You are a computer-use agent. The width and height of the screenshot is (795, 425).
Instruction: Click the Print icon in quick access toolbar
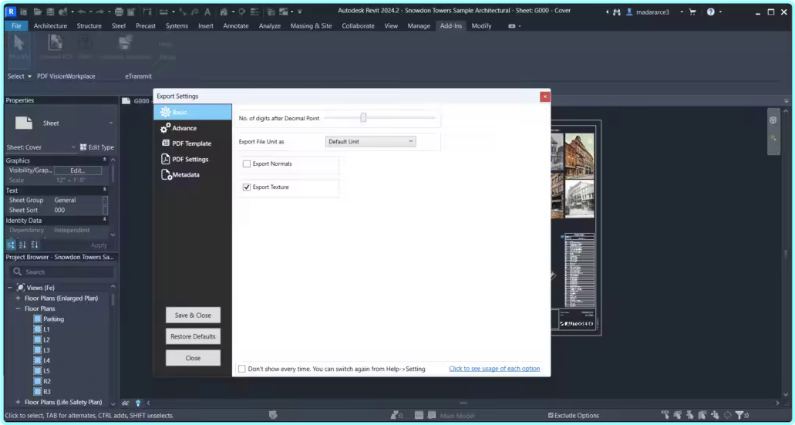119,11
